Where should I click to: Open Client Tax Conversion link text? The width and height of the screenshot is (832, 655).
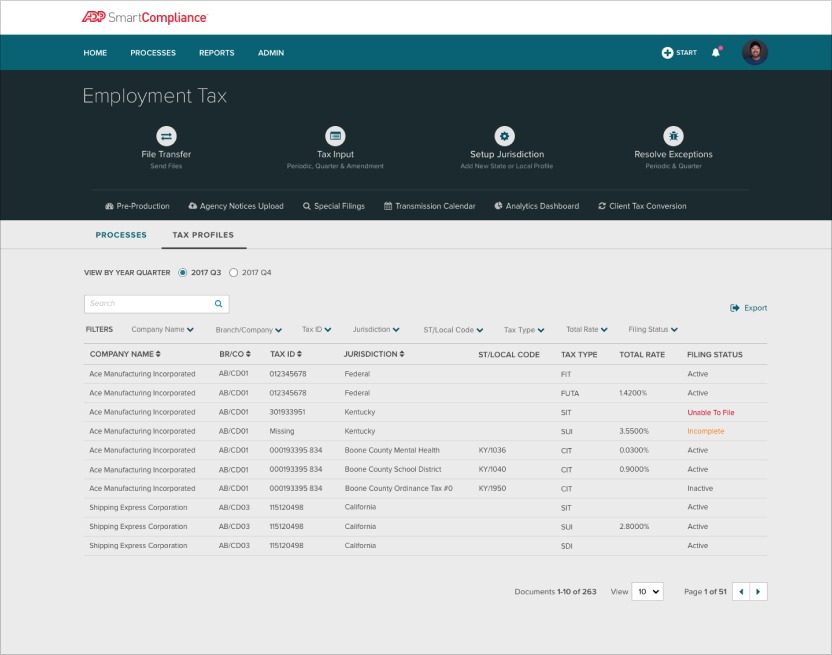[x=648, y=206]
